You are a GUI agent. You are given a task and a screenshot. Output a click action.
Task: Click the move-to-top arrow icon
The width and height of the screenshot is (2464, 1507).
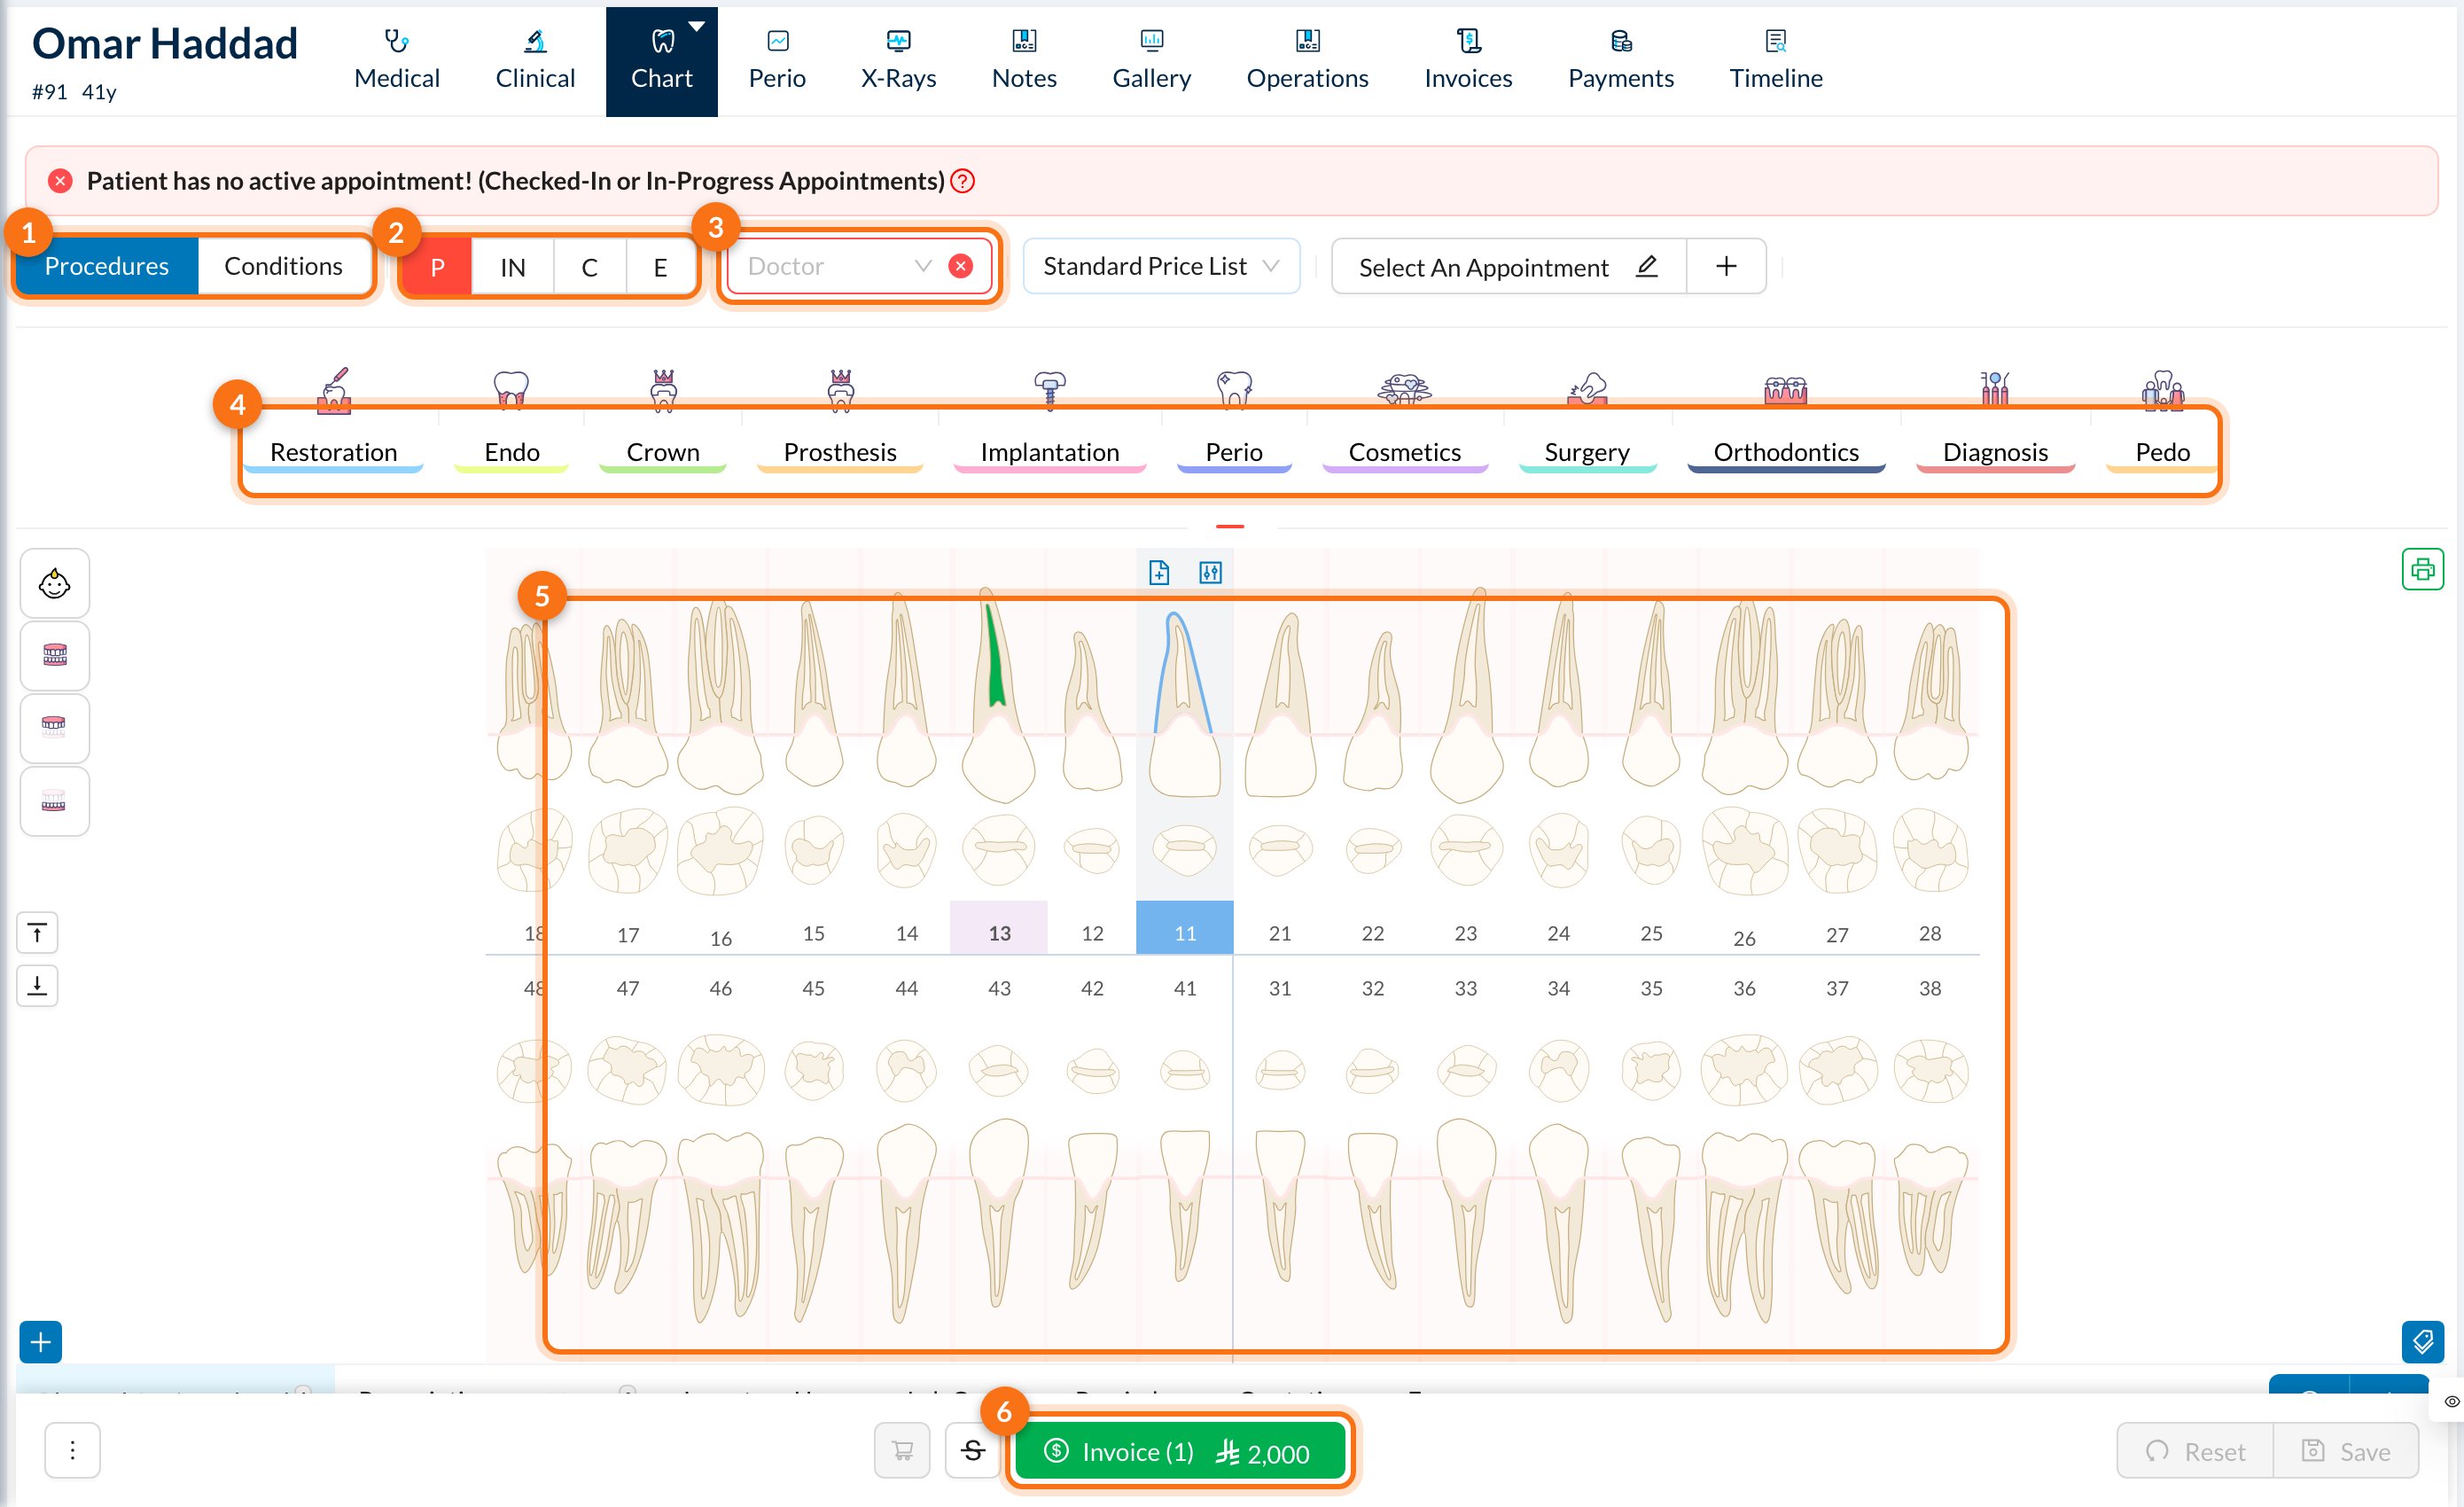37,933
